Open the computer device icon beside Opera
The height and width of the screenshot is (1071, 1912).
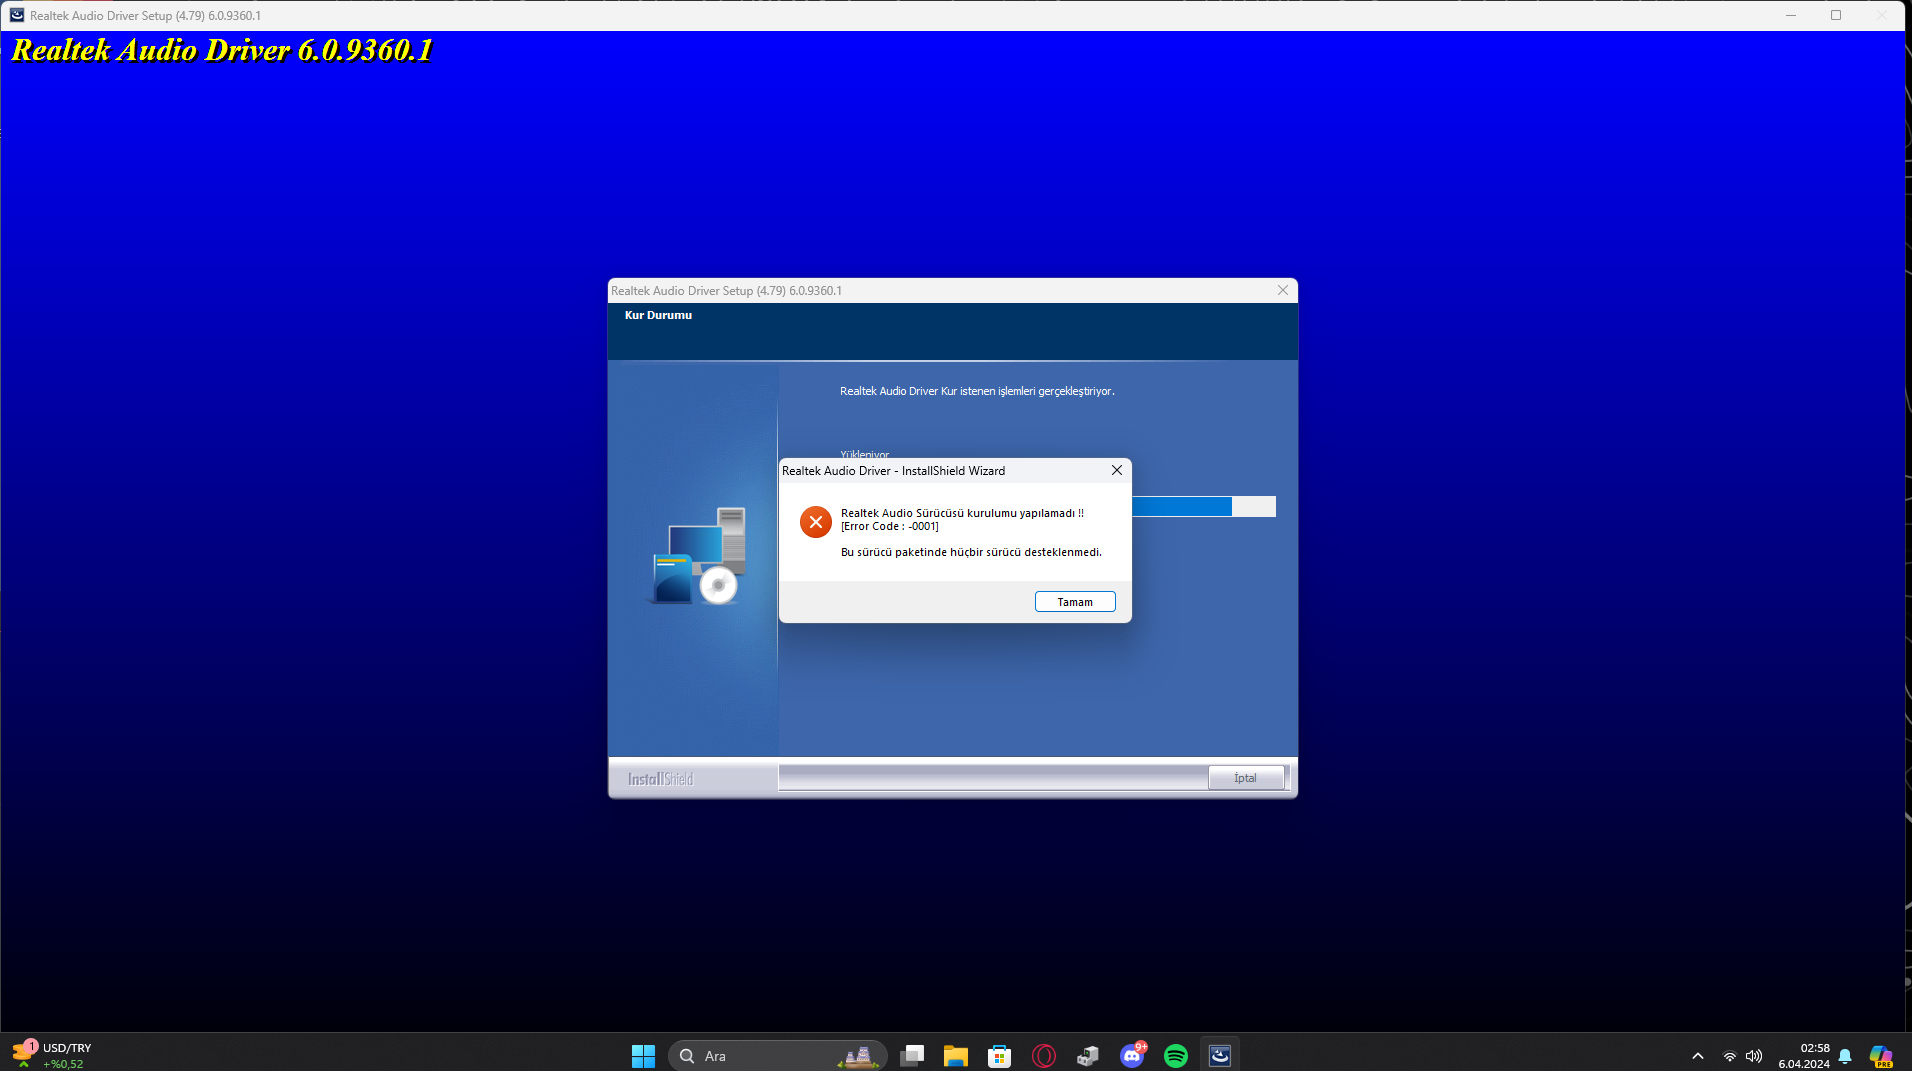click(x=1088, y=1056)
